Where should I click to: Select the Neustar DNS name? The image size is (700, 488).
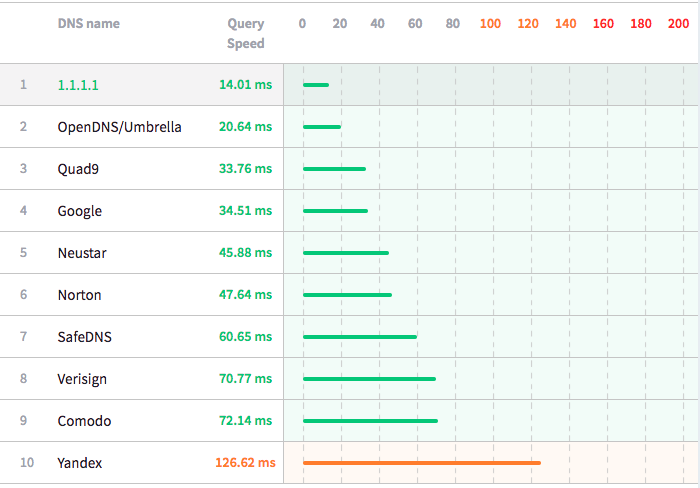[x=82, y=253]
